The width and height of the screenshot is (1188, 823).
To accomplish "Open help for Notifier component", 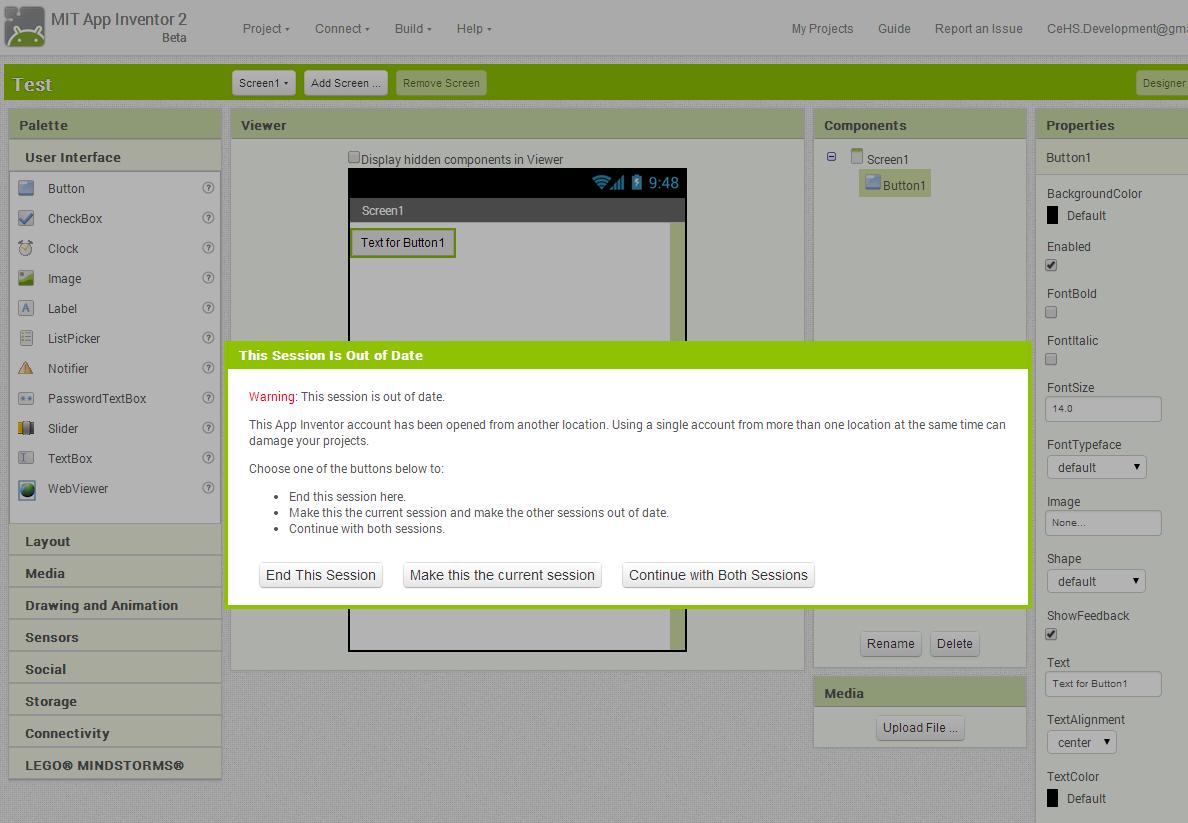I will 208,368.
